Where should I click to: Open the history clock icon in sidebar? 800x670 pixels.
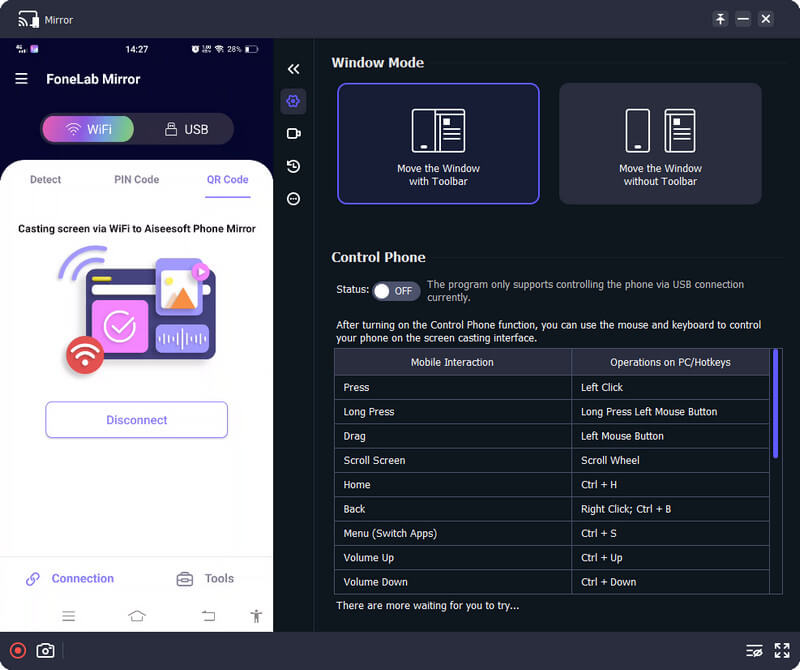point(293,166)
